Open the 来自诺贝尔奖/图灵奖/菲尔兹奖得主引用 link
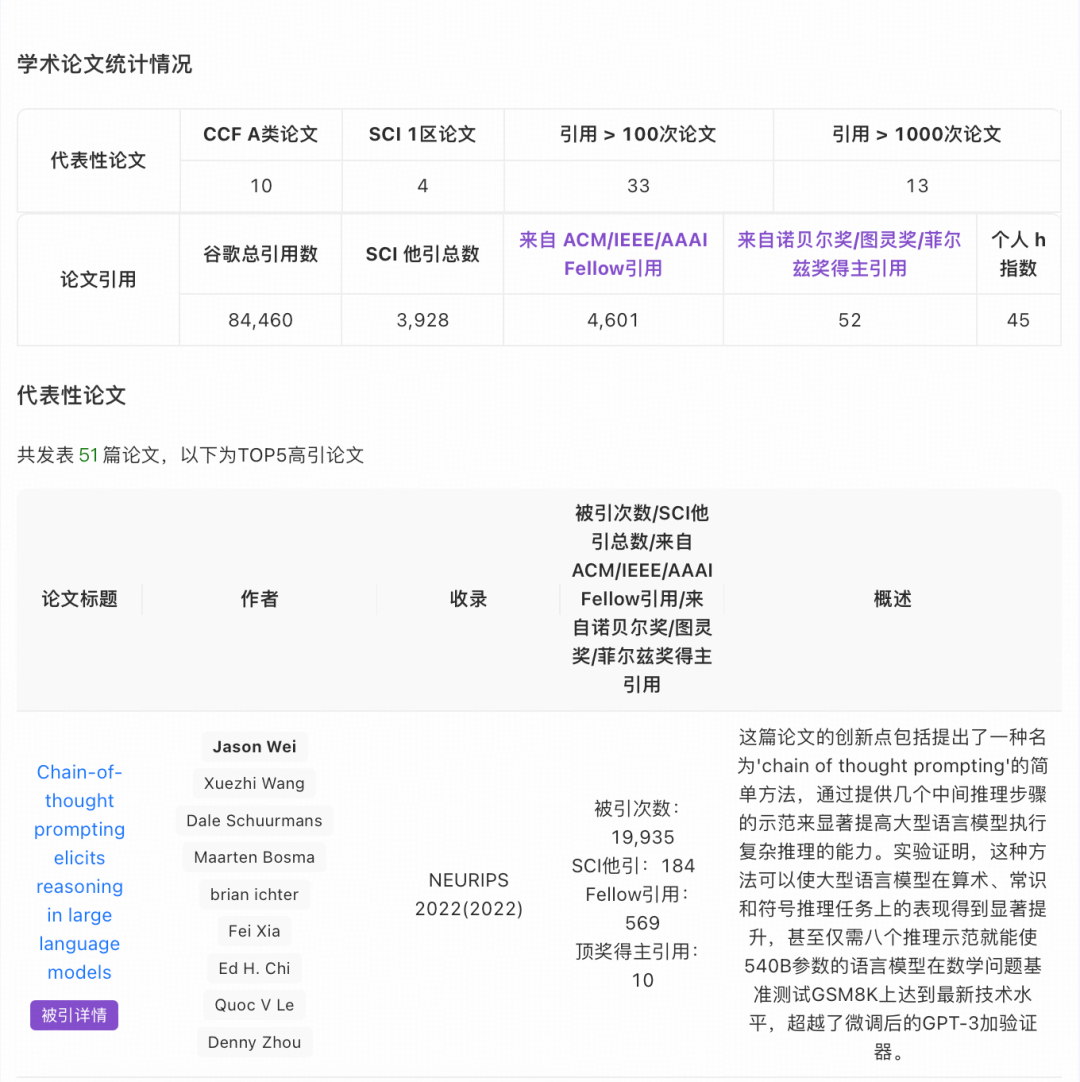This screenshot has height=1082, width=1080. [849, 254]
